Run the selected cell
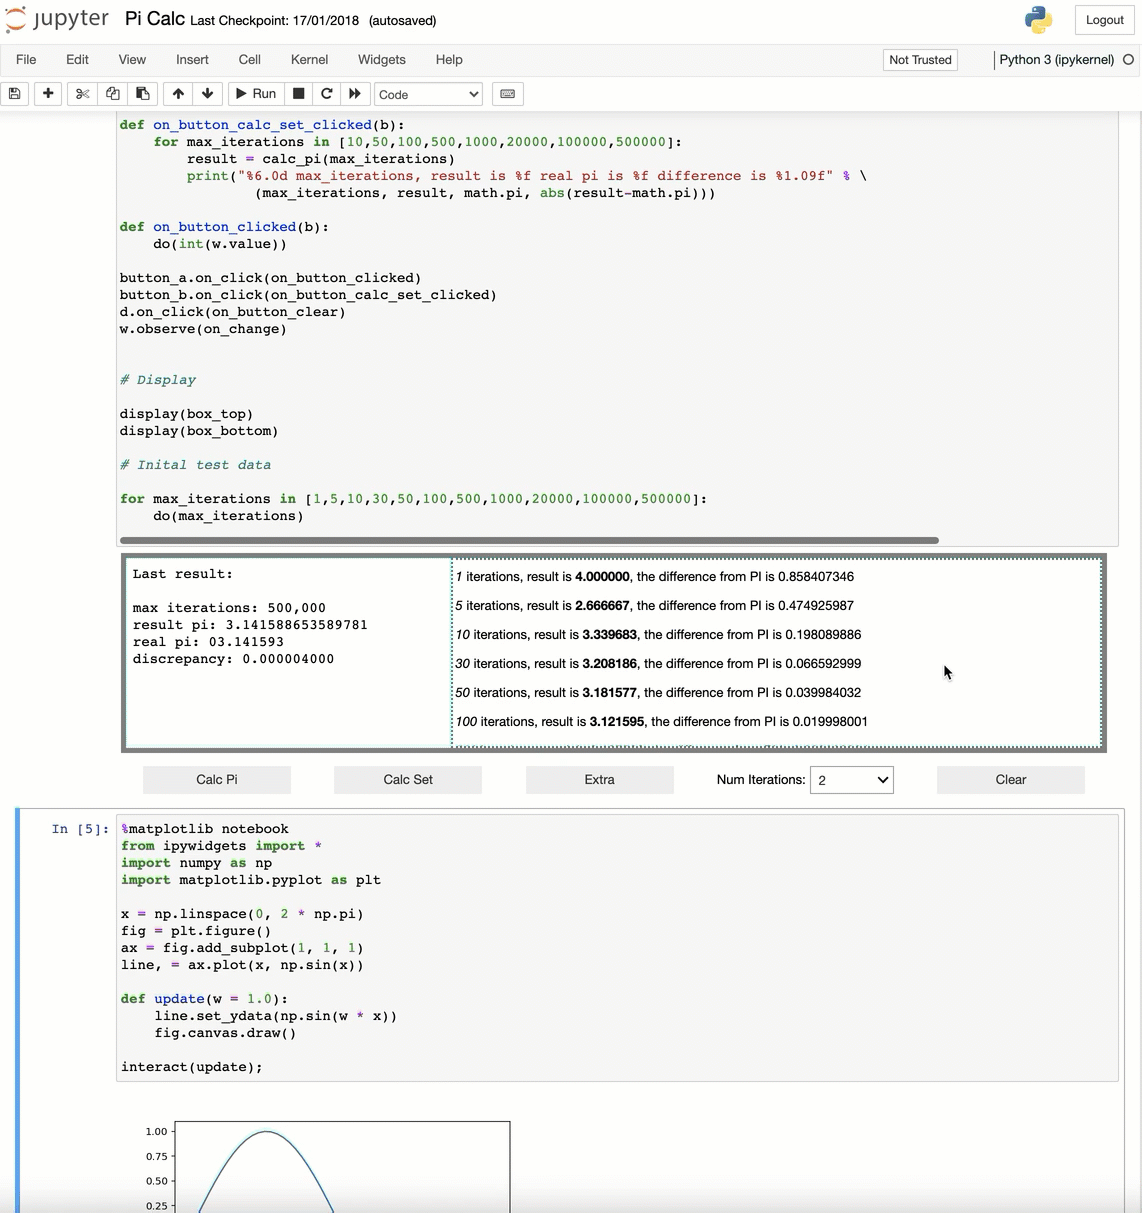This screenshot has width=1142, height=1213. [255, 94]
